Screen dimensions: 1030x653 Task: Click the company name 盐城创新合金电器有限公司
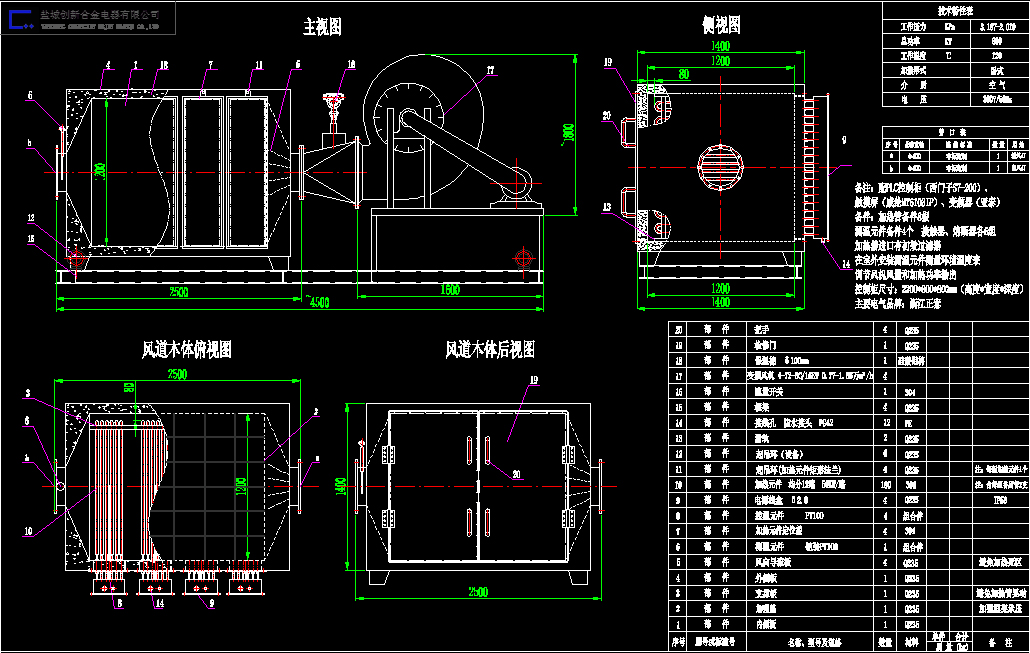point(100,14)
